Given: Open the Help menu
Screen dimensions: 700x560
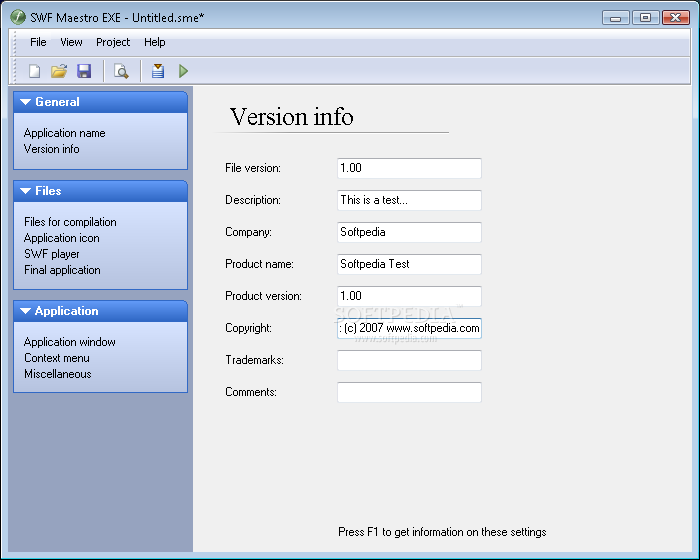Looking at the screenshot, I should point(154,42).
